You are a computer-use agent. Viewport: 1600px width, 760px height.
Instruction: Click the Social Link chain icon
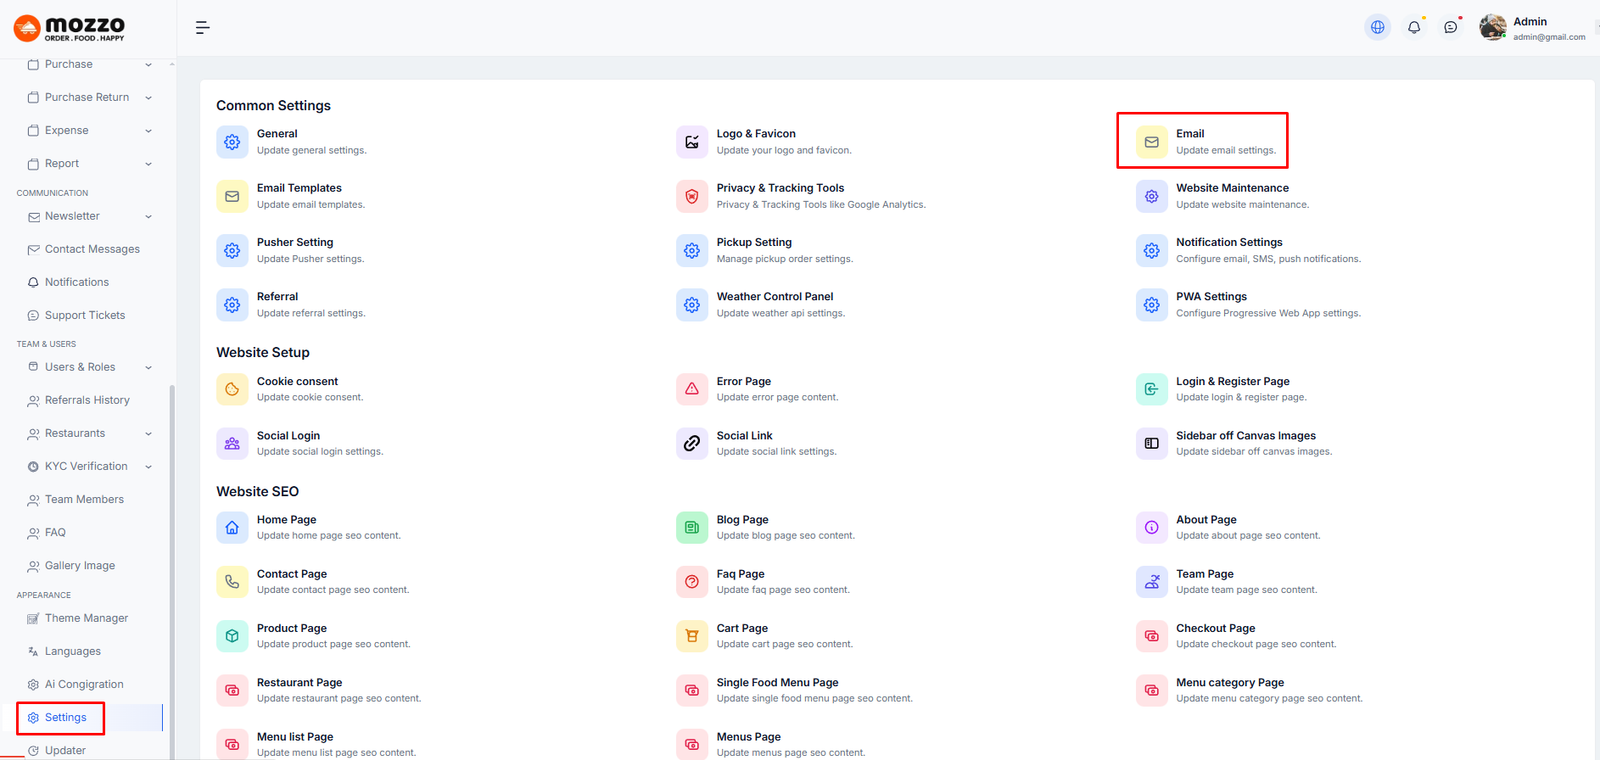(x=692, y=443)
